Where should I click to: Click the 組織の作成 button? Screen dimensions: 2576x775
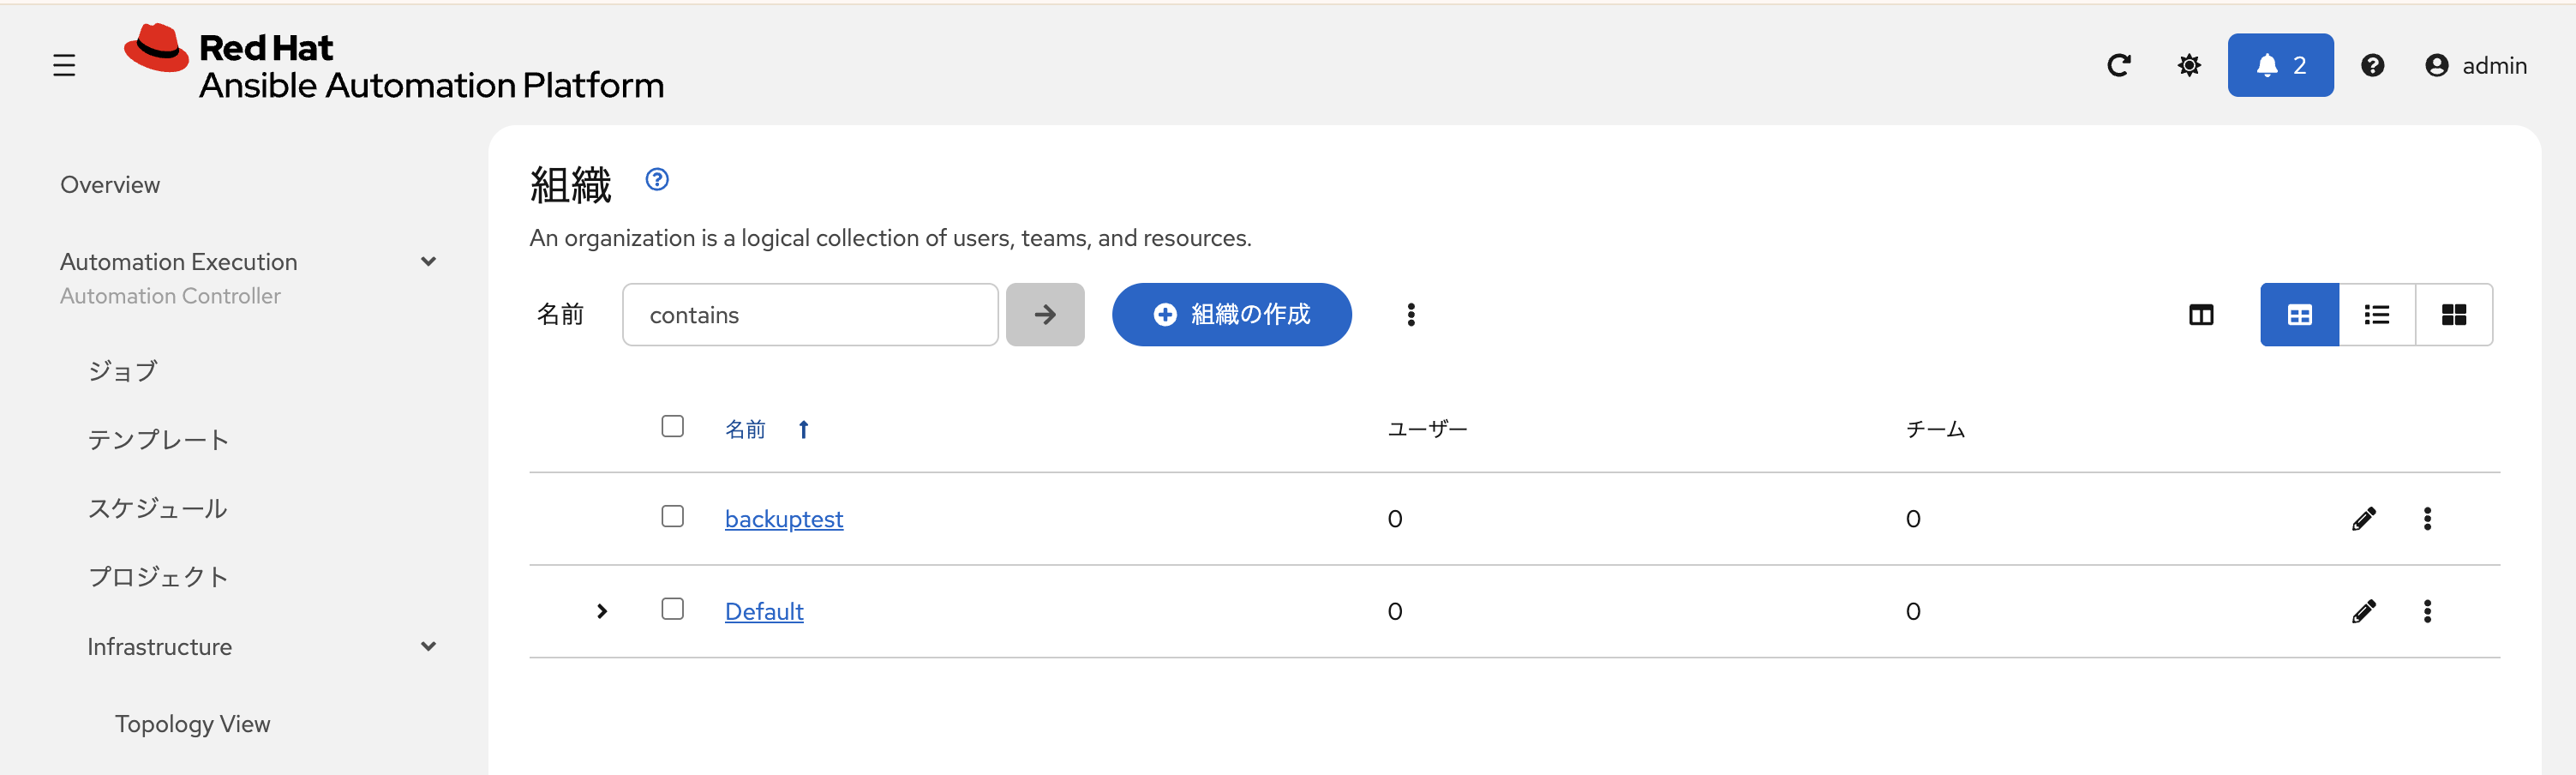1231,315
